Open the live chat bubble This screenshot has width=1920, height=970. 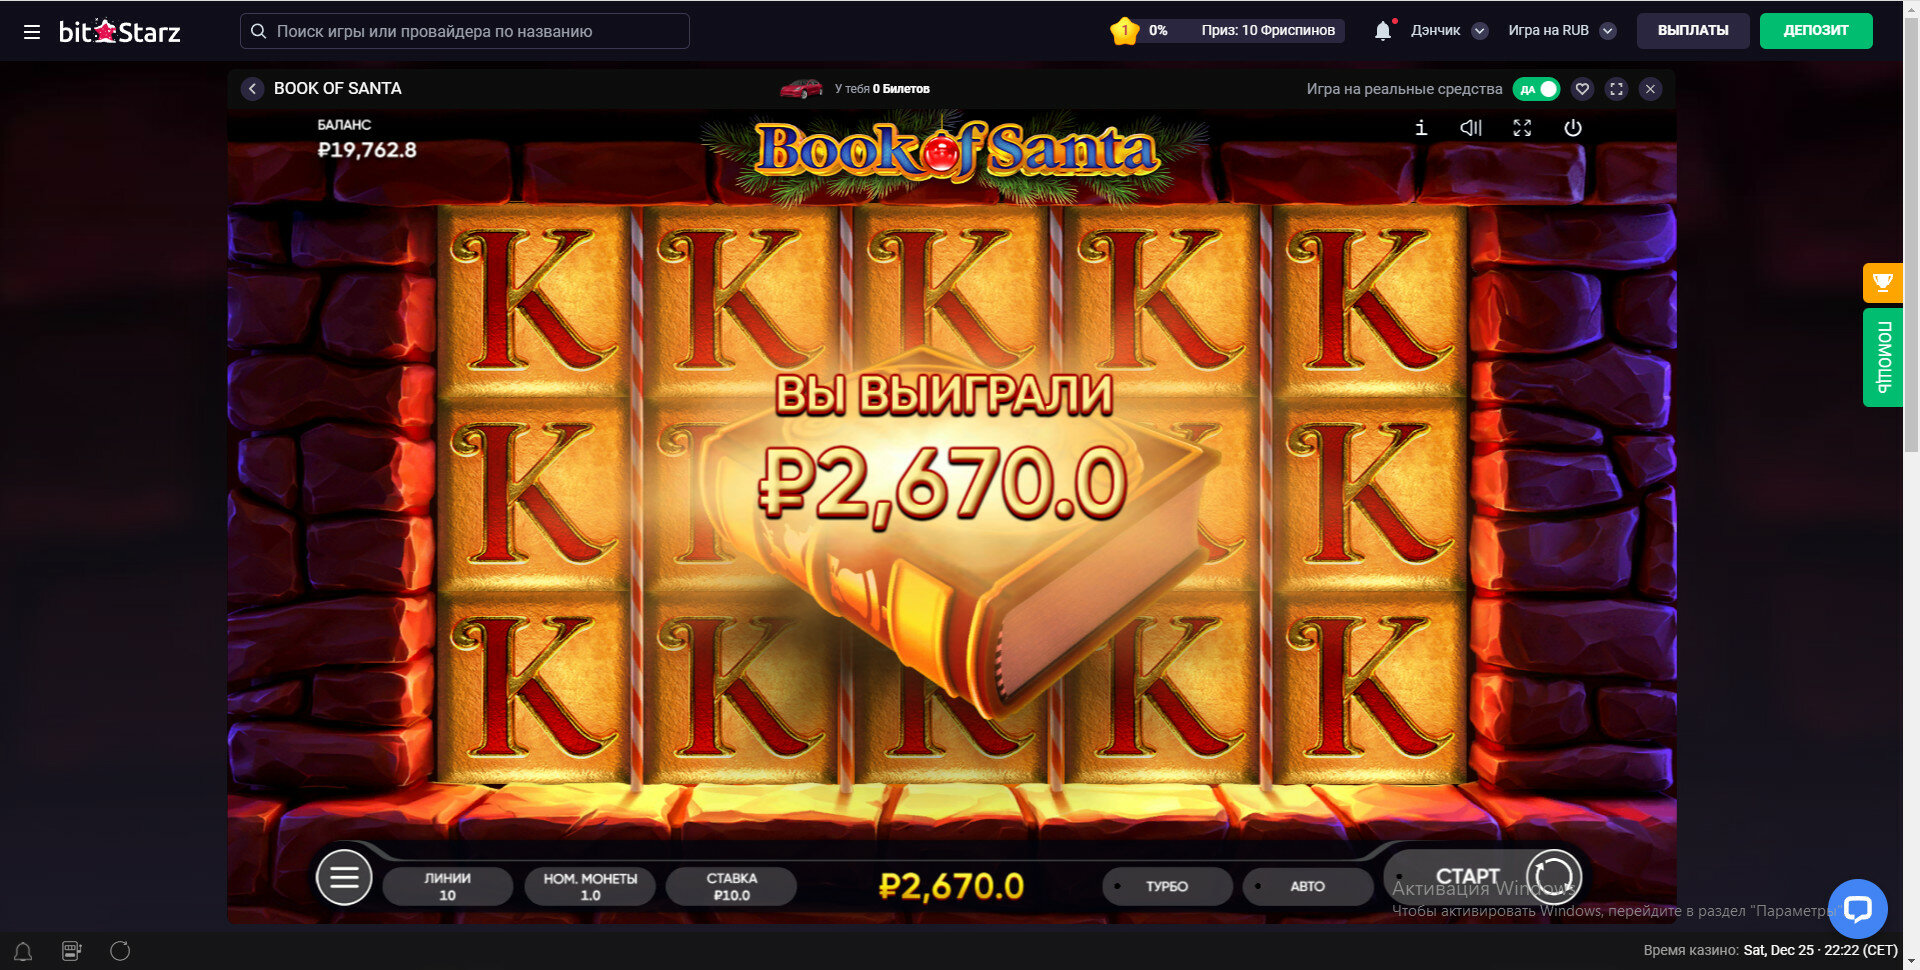(1858, 908)
